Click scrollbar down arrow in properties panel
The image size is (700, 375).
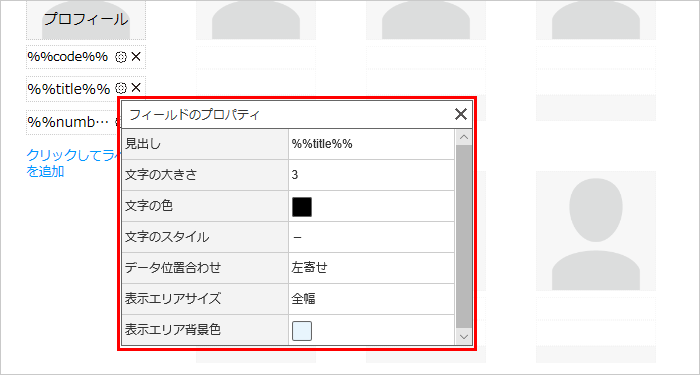point(463,337)
